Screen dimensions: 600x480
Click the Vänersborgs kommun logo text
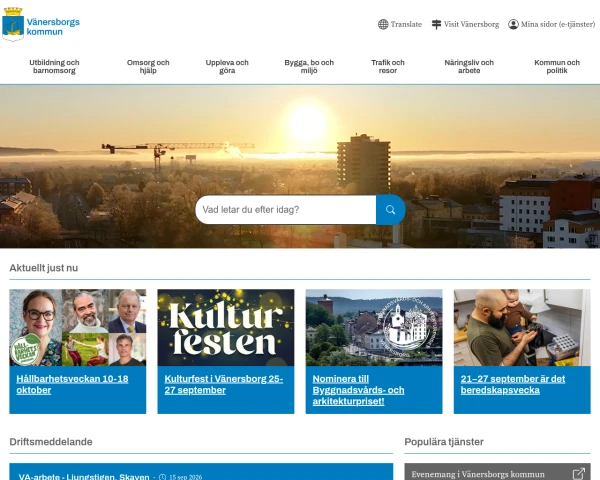point(53,27)
